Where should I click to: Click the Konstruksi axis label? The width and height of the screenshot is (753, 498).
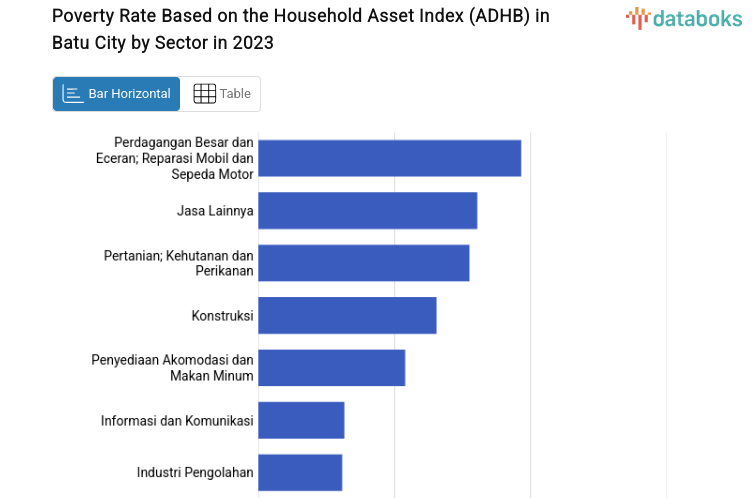222,316
